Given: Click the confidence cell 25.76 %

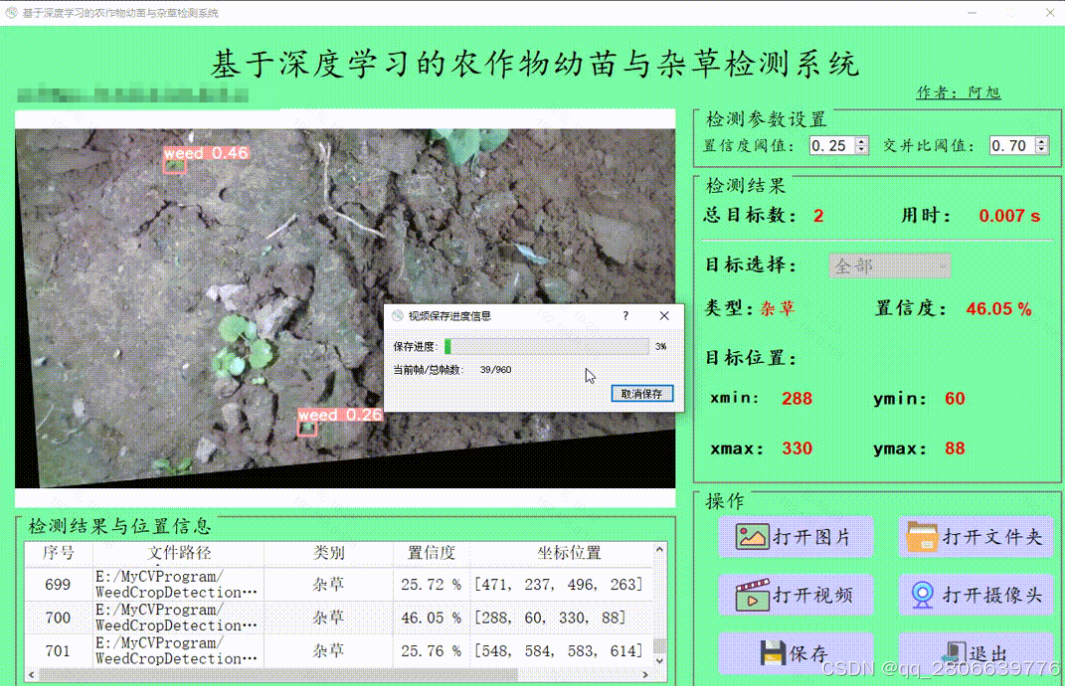Looking at the screenshot, I should click(x=431, y=651).
